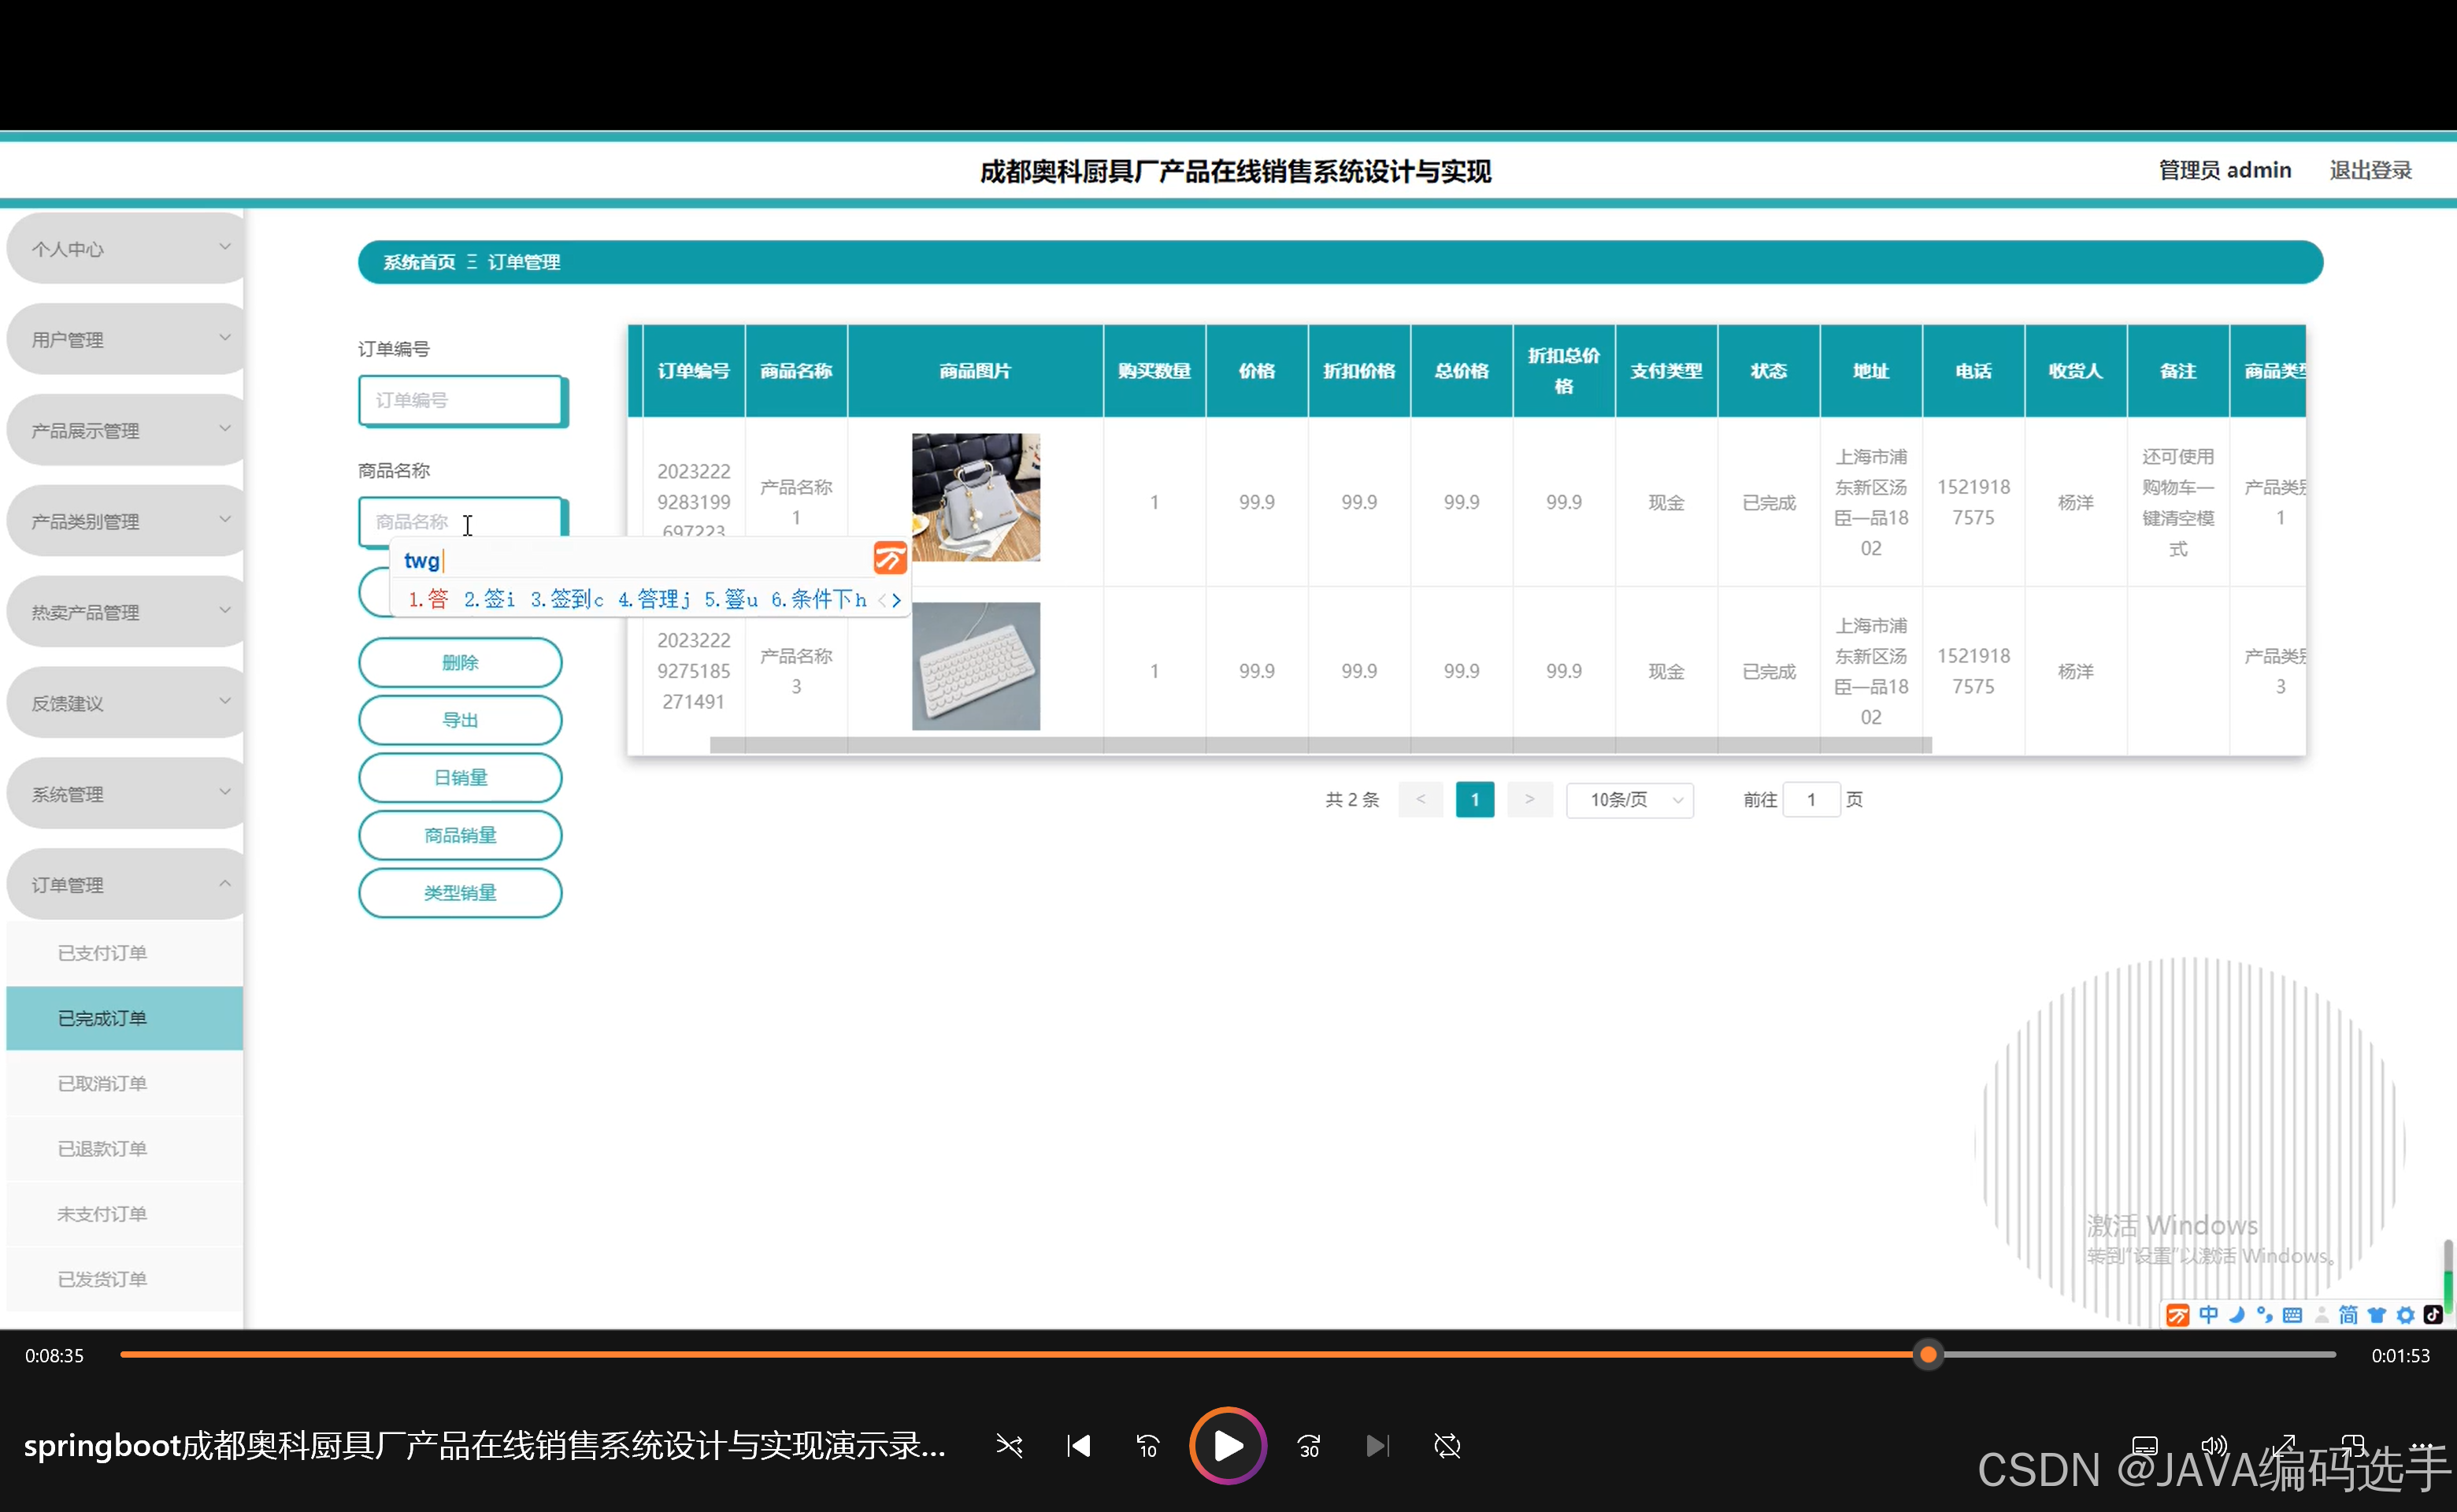This screenshot has width=2457, height=1512.
Task: Open the 10条/页 page size dropdown
Action: (x=1630, y=800)
